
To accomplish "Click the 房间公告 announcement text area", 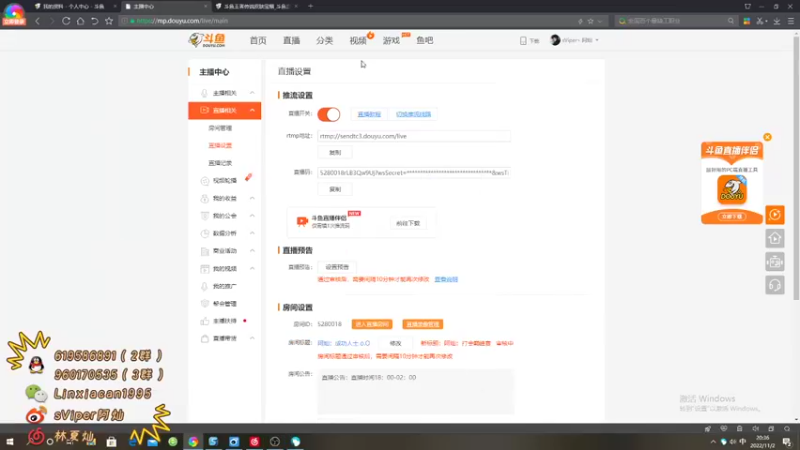I will point(416,391).
